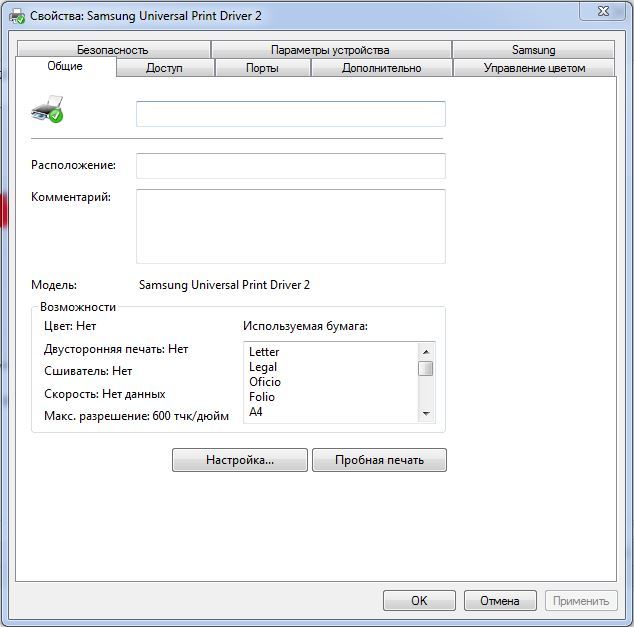
Task: Click the Настройка... button
Action: pos(240,460)
